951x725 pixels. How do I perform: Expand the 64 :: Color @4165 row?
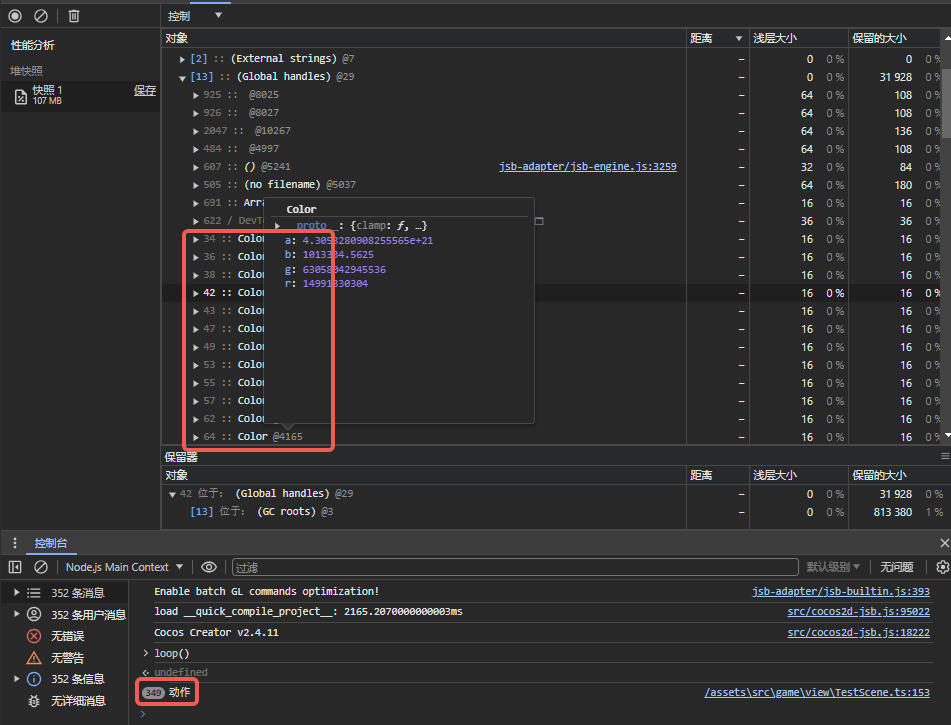(195, 437)
